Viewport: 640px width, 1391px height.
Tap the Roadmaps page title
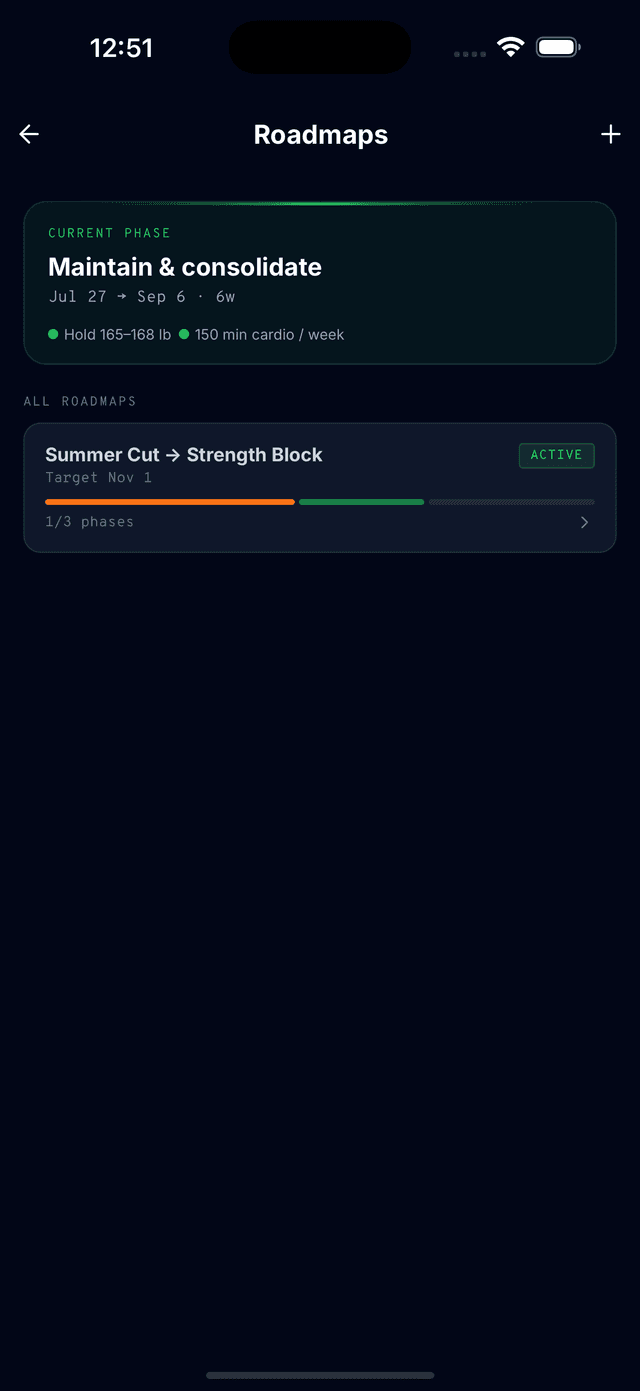click(x=321, y=135)
